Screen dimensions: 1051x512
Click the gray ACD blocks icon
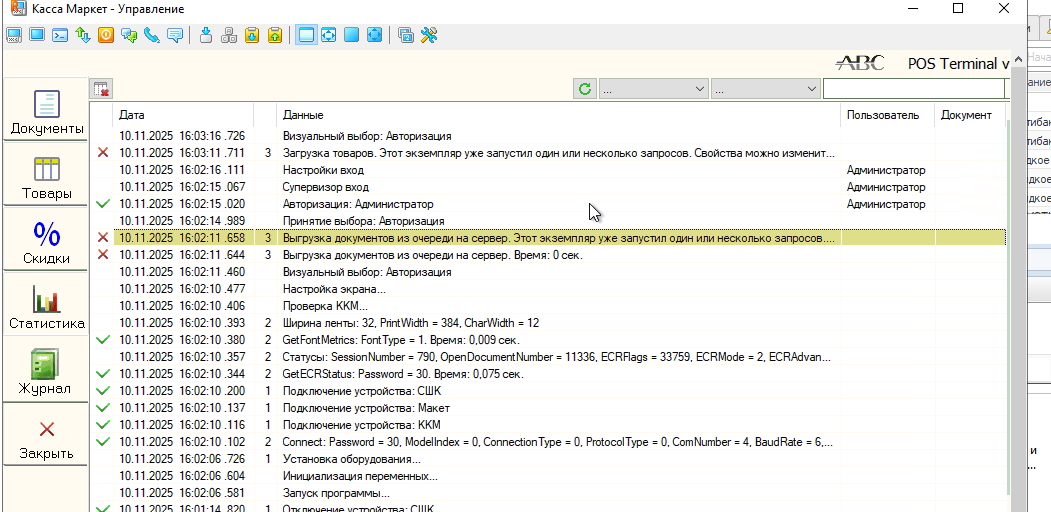pyautogui.click(x=229, y=35)
